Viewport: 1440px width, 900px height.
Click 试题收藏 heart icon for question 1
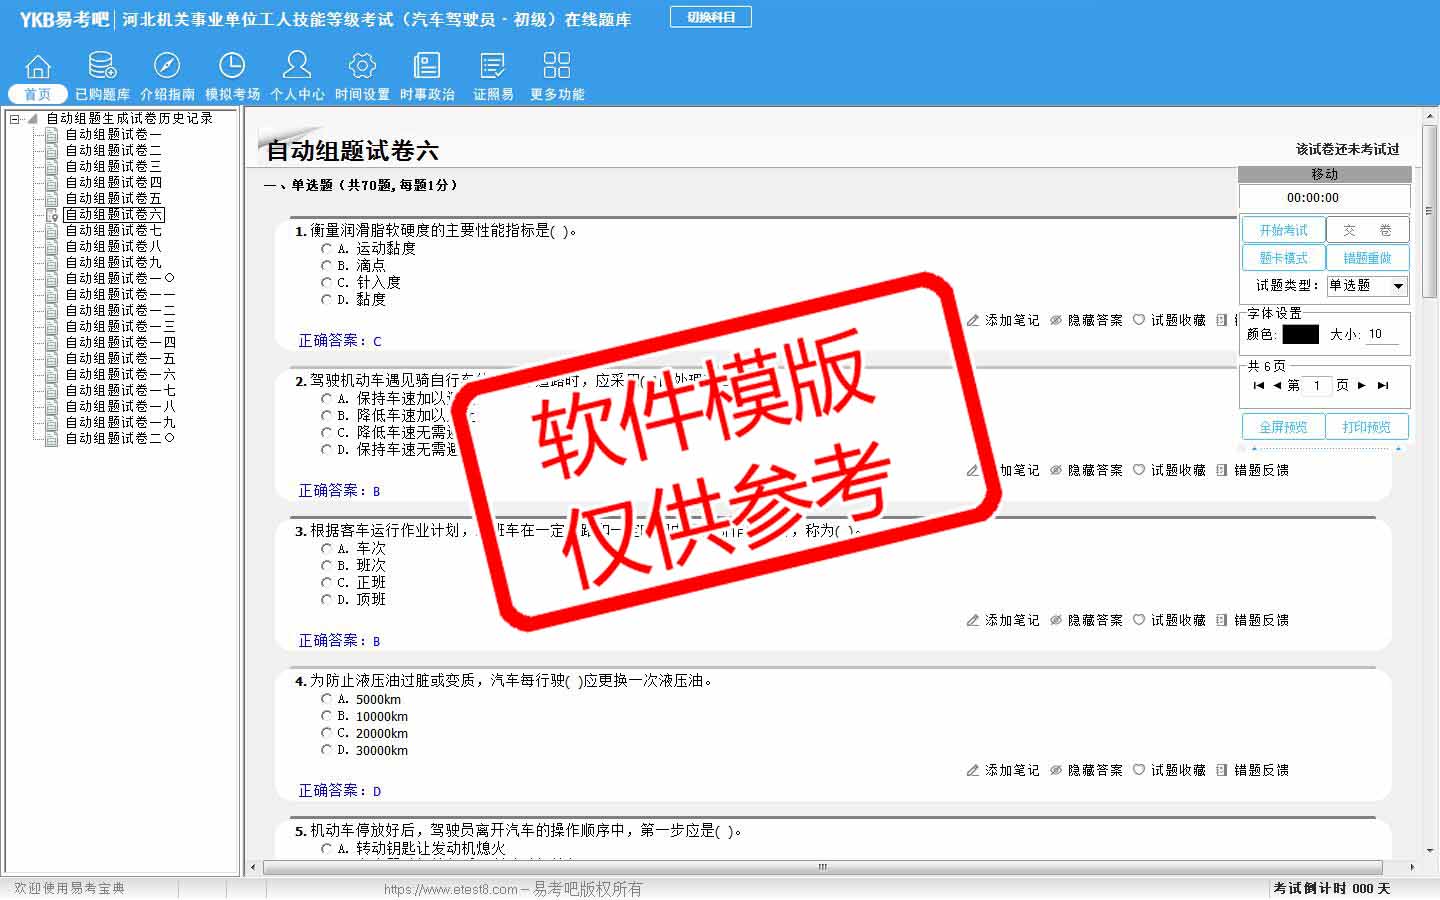1139,320
